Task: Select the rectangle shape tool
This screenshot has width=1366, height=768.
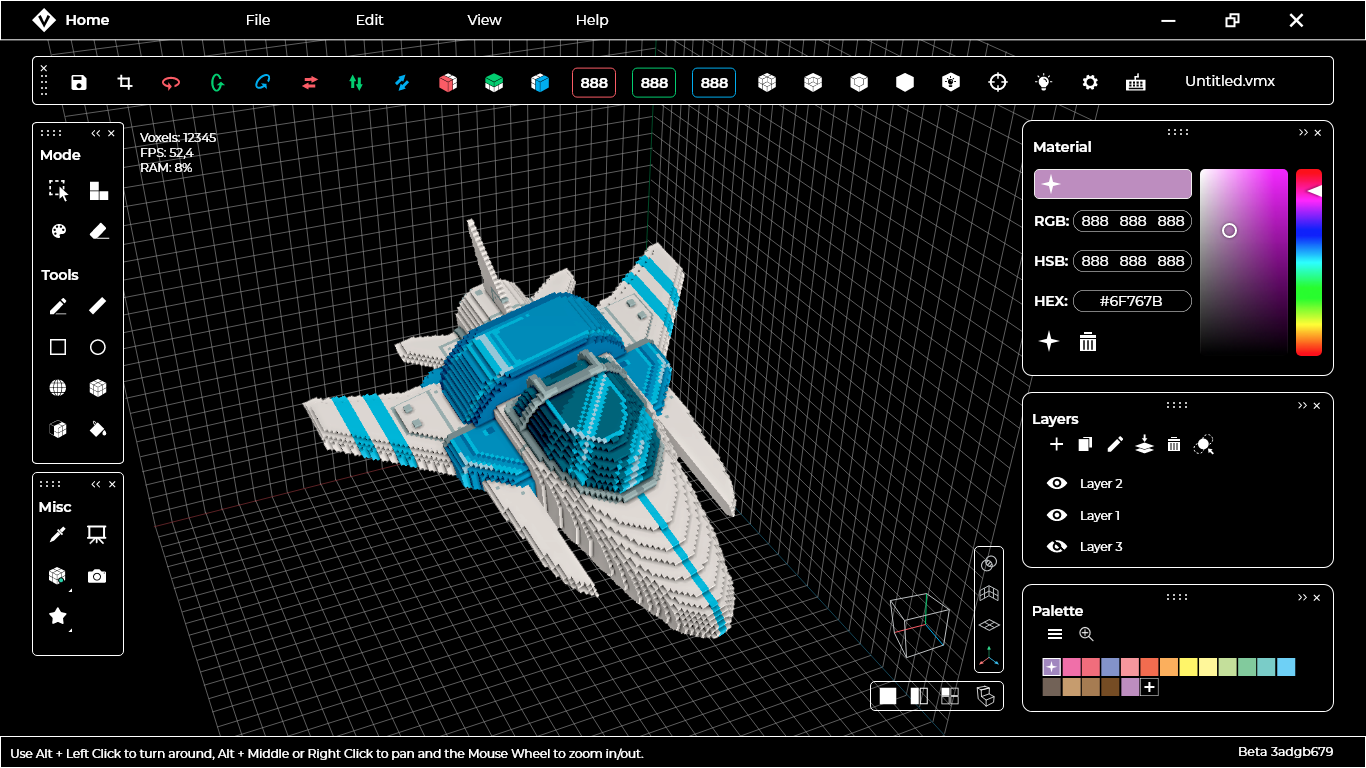Action: pyautogui.click(x=57, y=347)
